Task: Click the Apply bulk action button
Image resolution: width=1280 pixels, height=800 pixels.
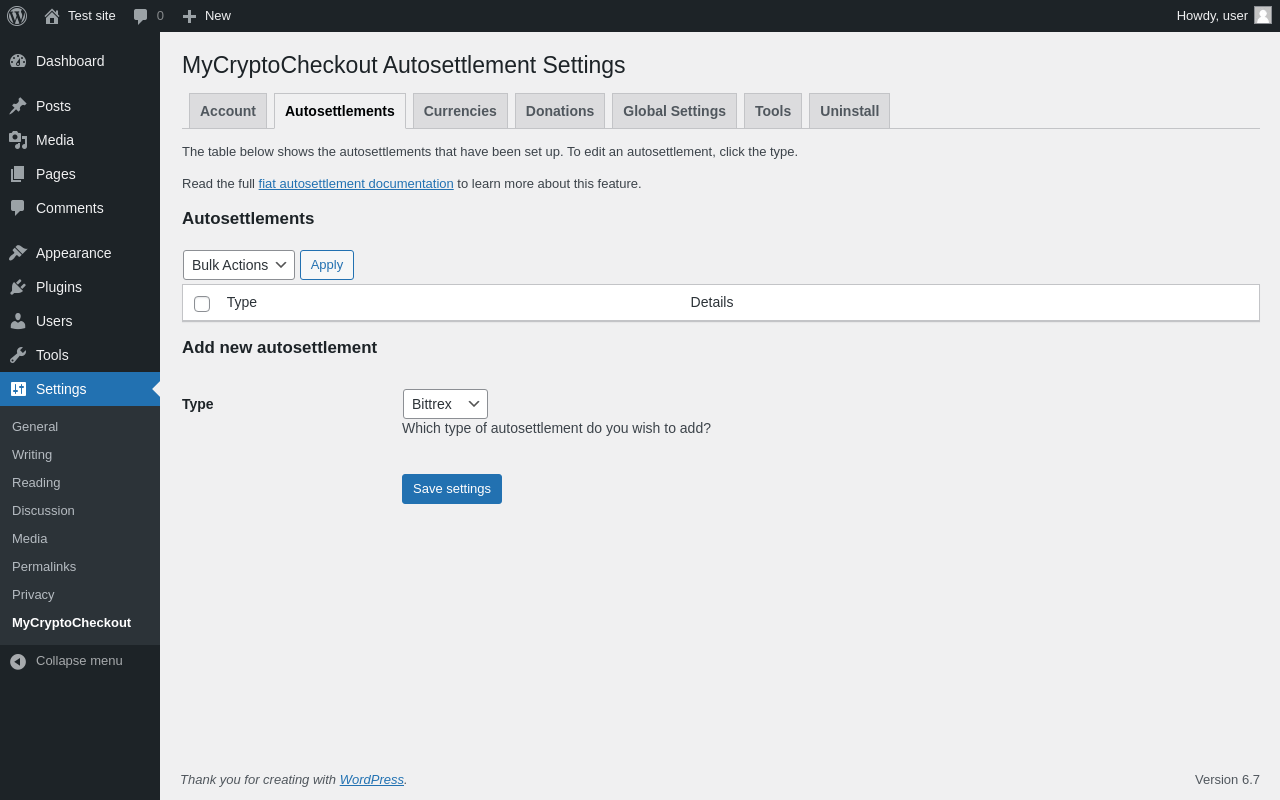Action: click(x=327, y=265)
